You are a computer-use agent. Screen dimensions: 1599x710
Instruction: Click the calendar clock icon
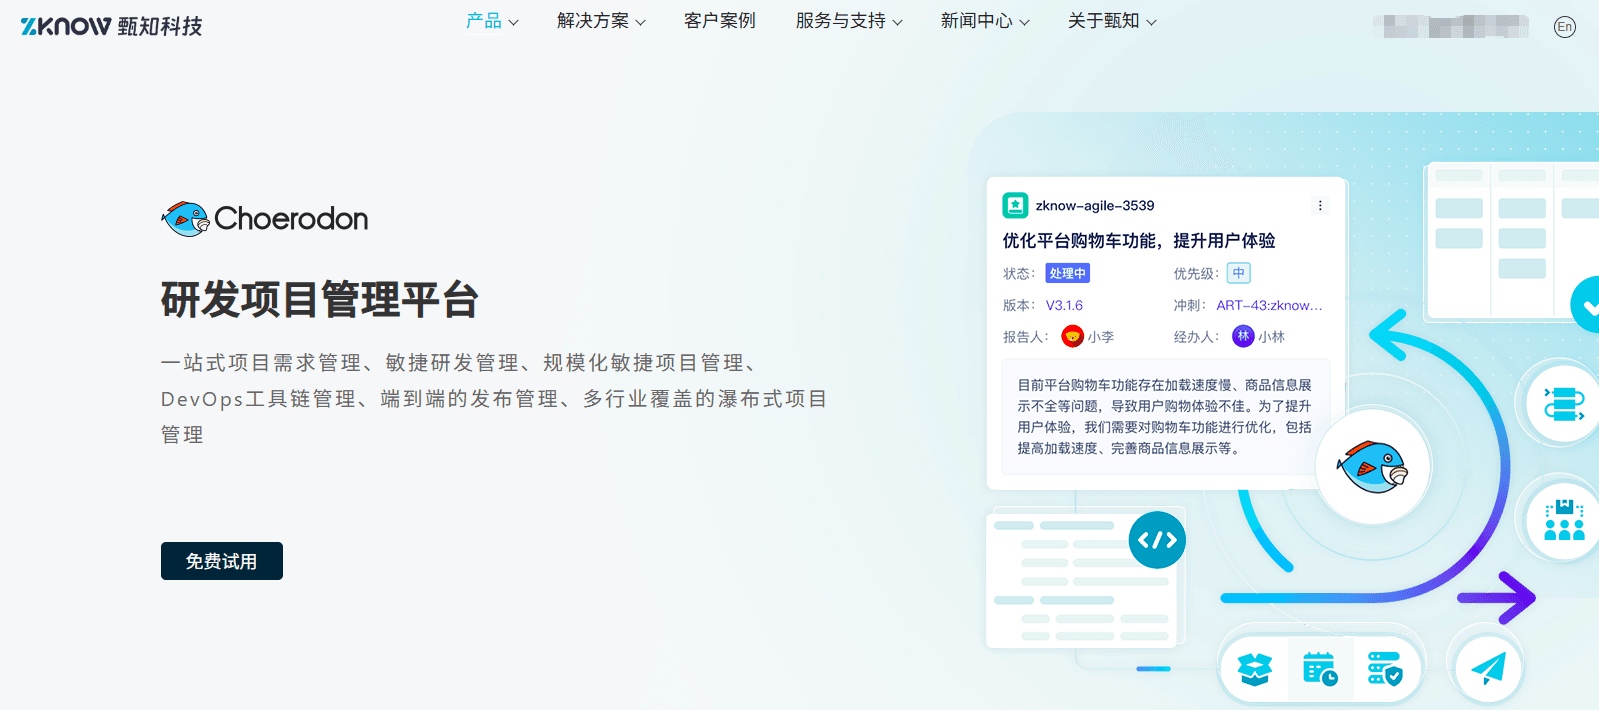click(1320, 668)
